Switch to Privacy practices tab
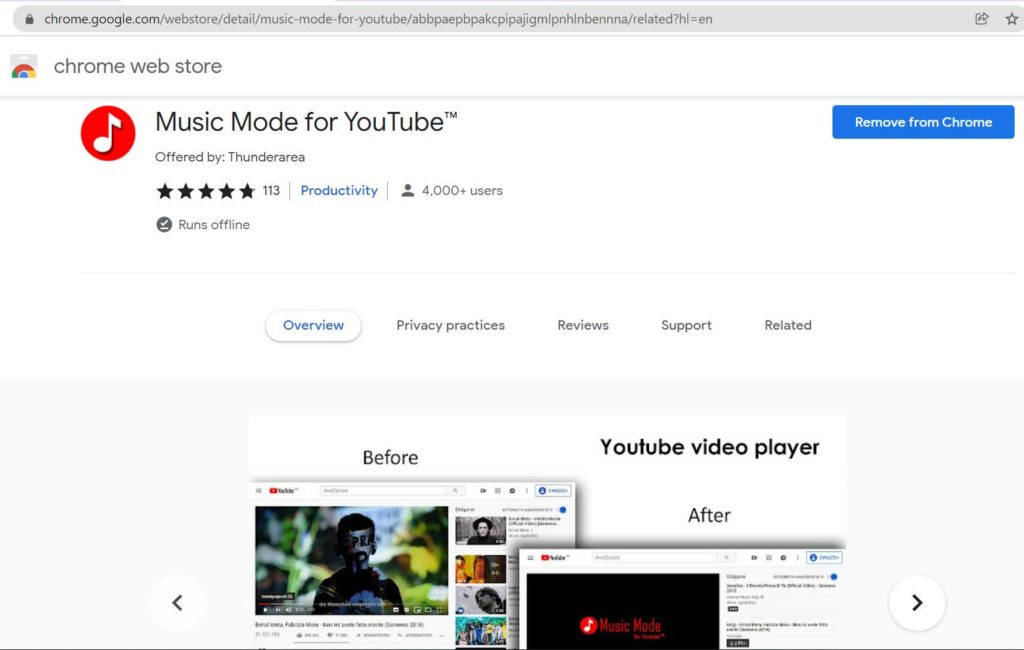The width and height of the screenshot is (1024, 650). pos(451,325)
